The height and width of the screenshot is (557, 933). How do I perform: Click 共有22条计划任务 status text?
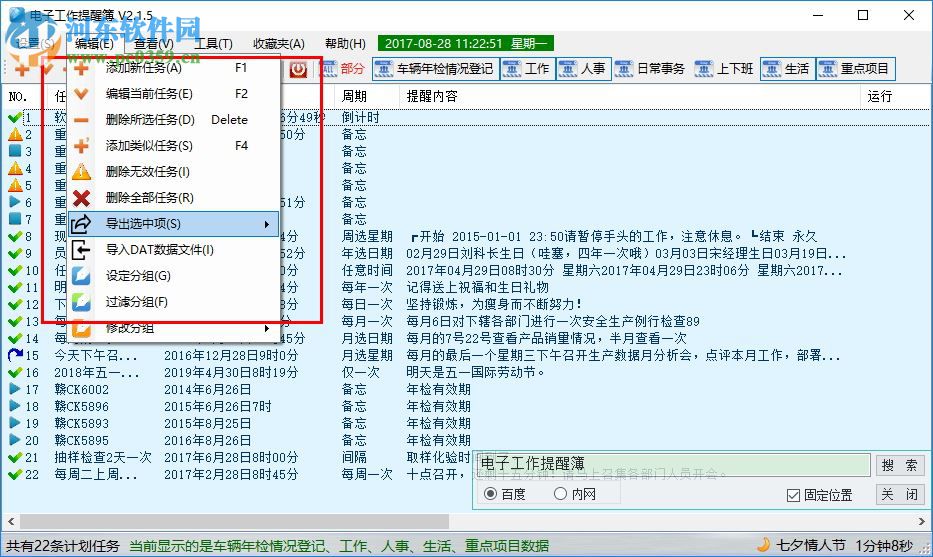tap(63, 546)
